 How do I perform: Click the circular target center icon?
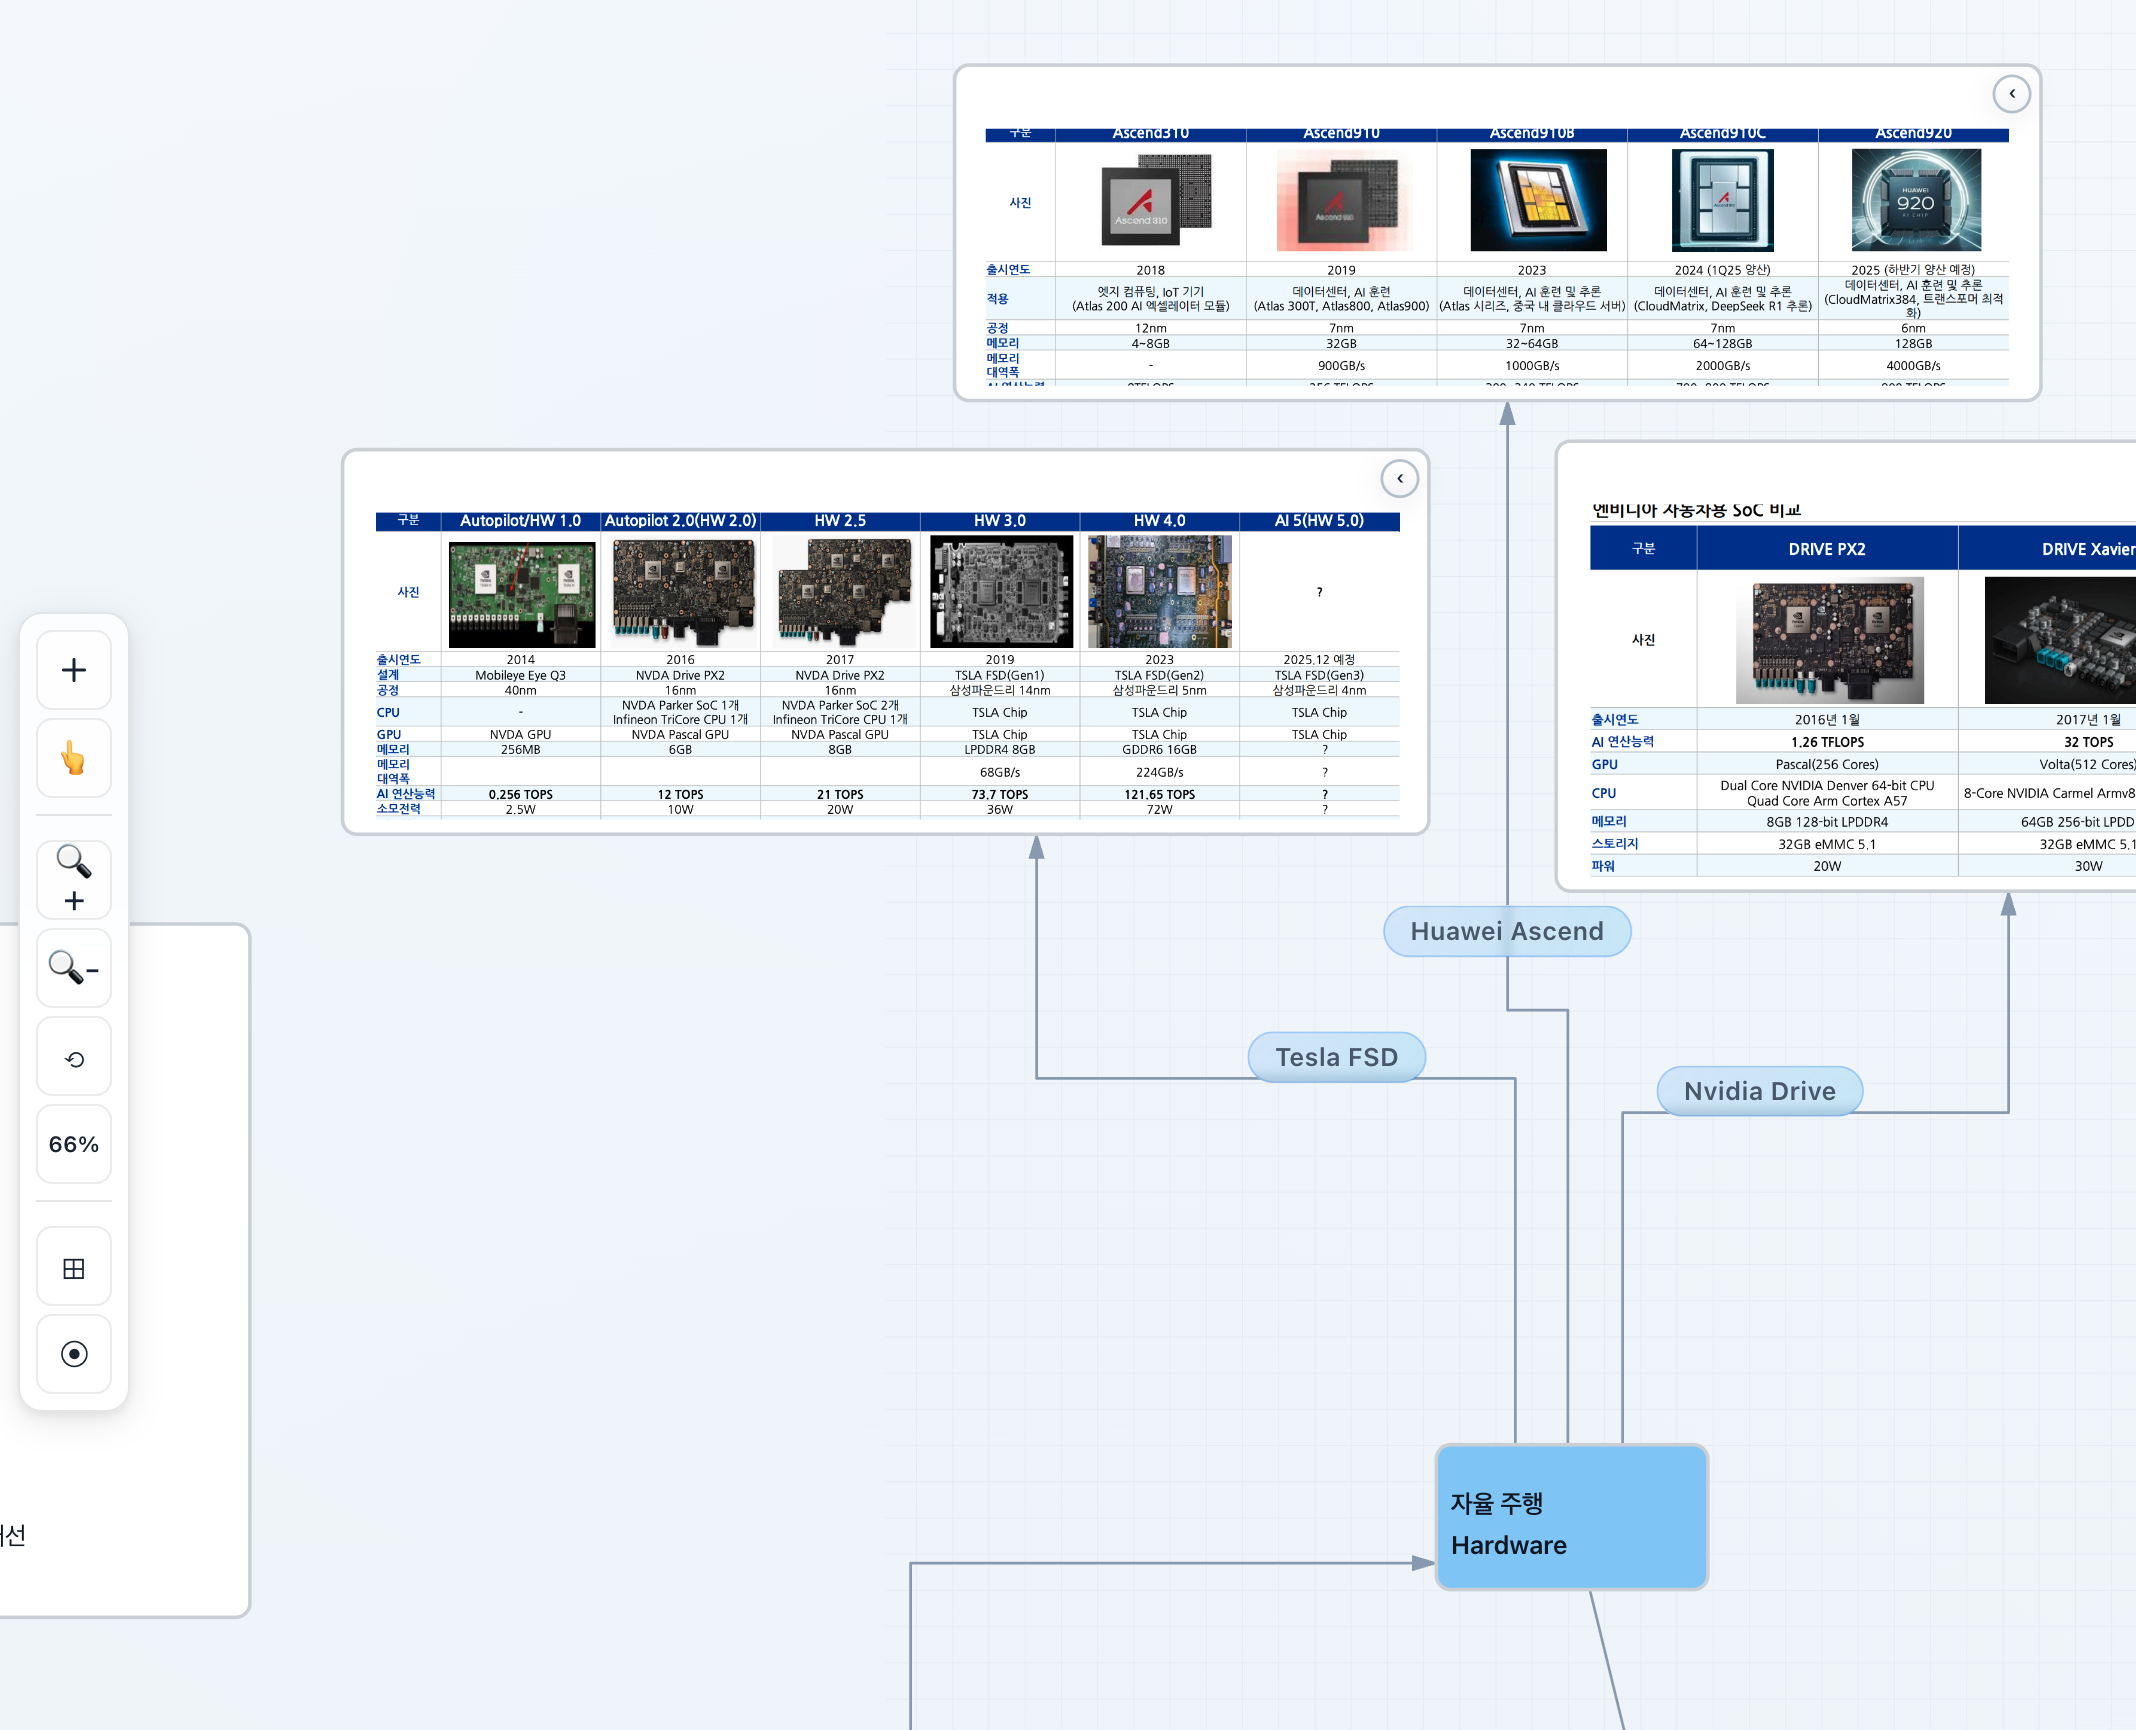(x=74, y=1354)
